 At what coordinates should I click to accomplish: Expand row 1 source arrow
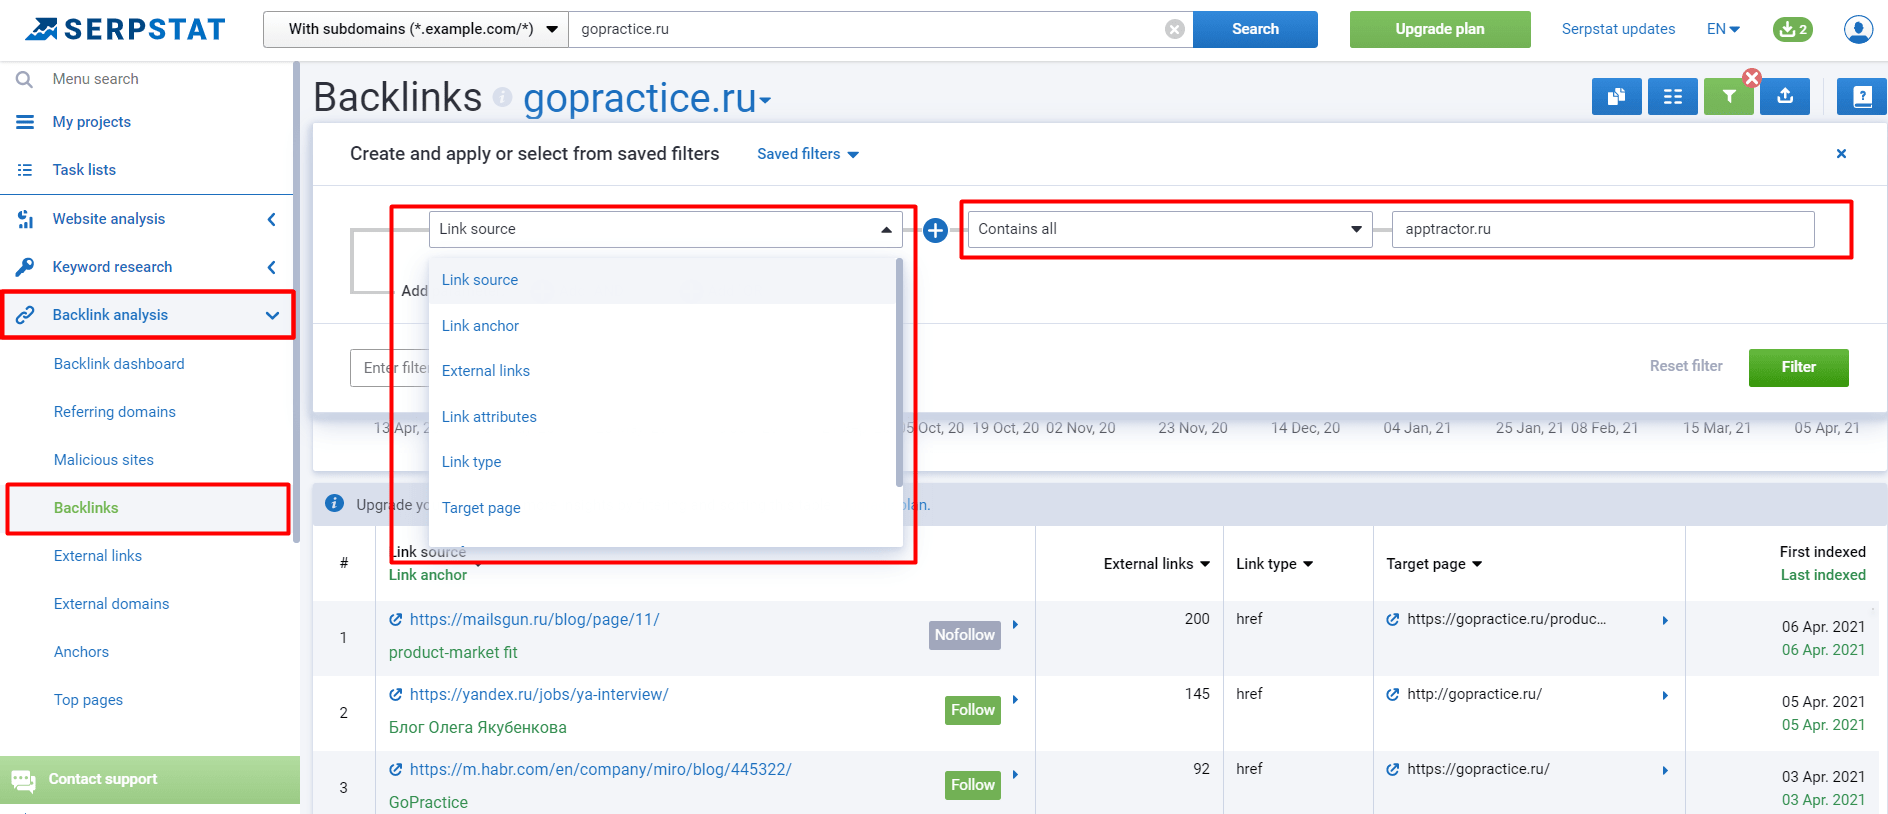(x=1015, y=625)
